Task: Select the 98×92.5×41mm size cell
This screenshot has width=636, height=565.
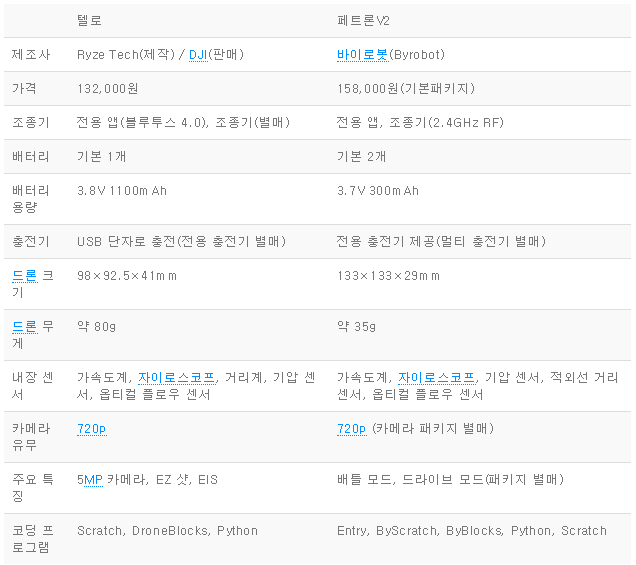Action: coord(127,276)
